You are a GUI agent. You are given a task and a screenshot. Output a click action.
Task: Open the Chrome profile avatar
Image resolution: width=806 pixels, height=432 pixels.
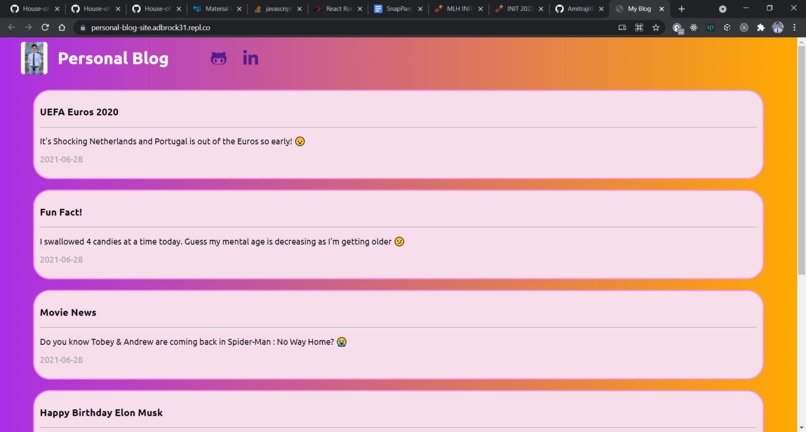point(778,28)
